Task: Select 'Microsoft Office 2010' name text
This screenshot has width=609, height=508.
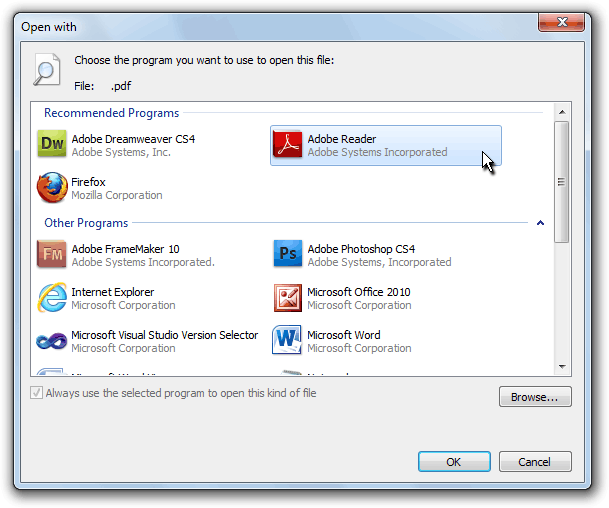Action: tap(359, 292)
